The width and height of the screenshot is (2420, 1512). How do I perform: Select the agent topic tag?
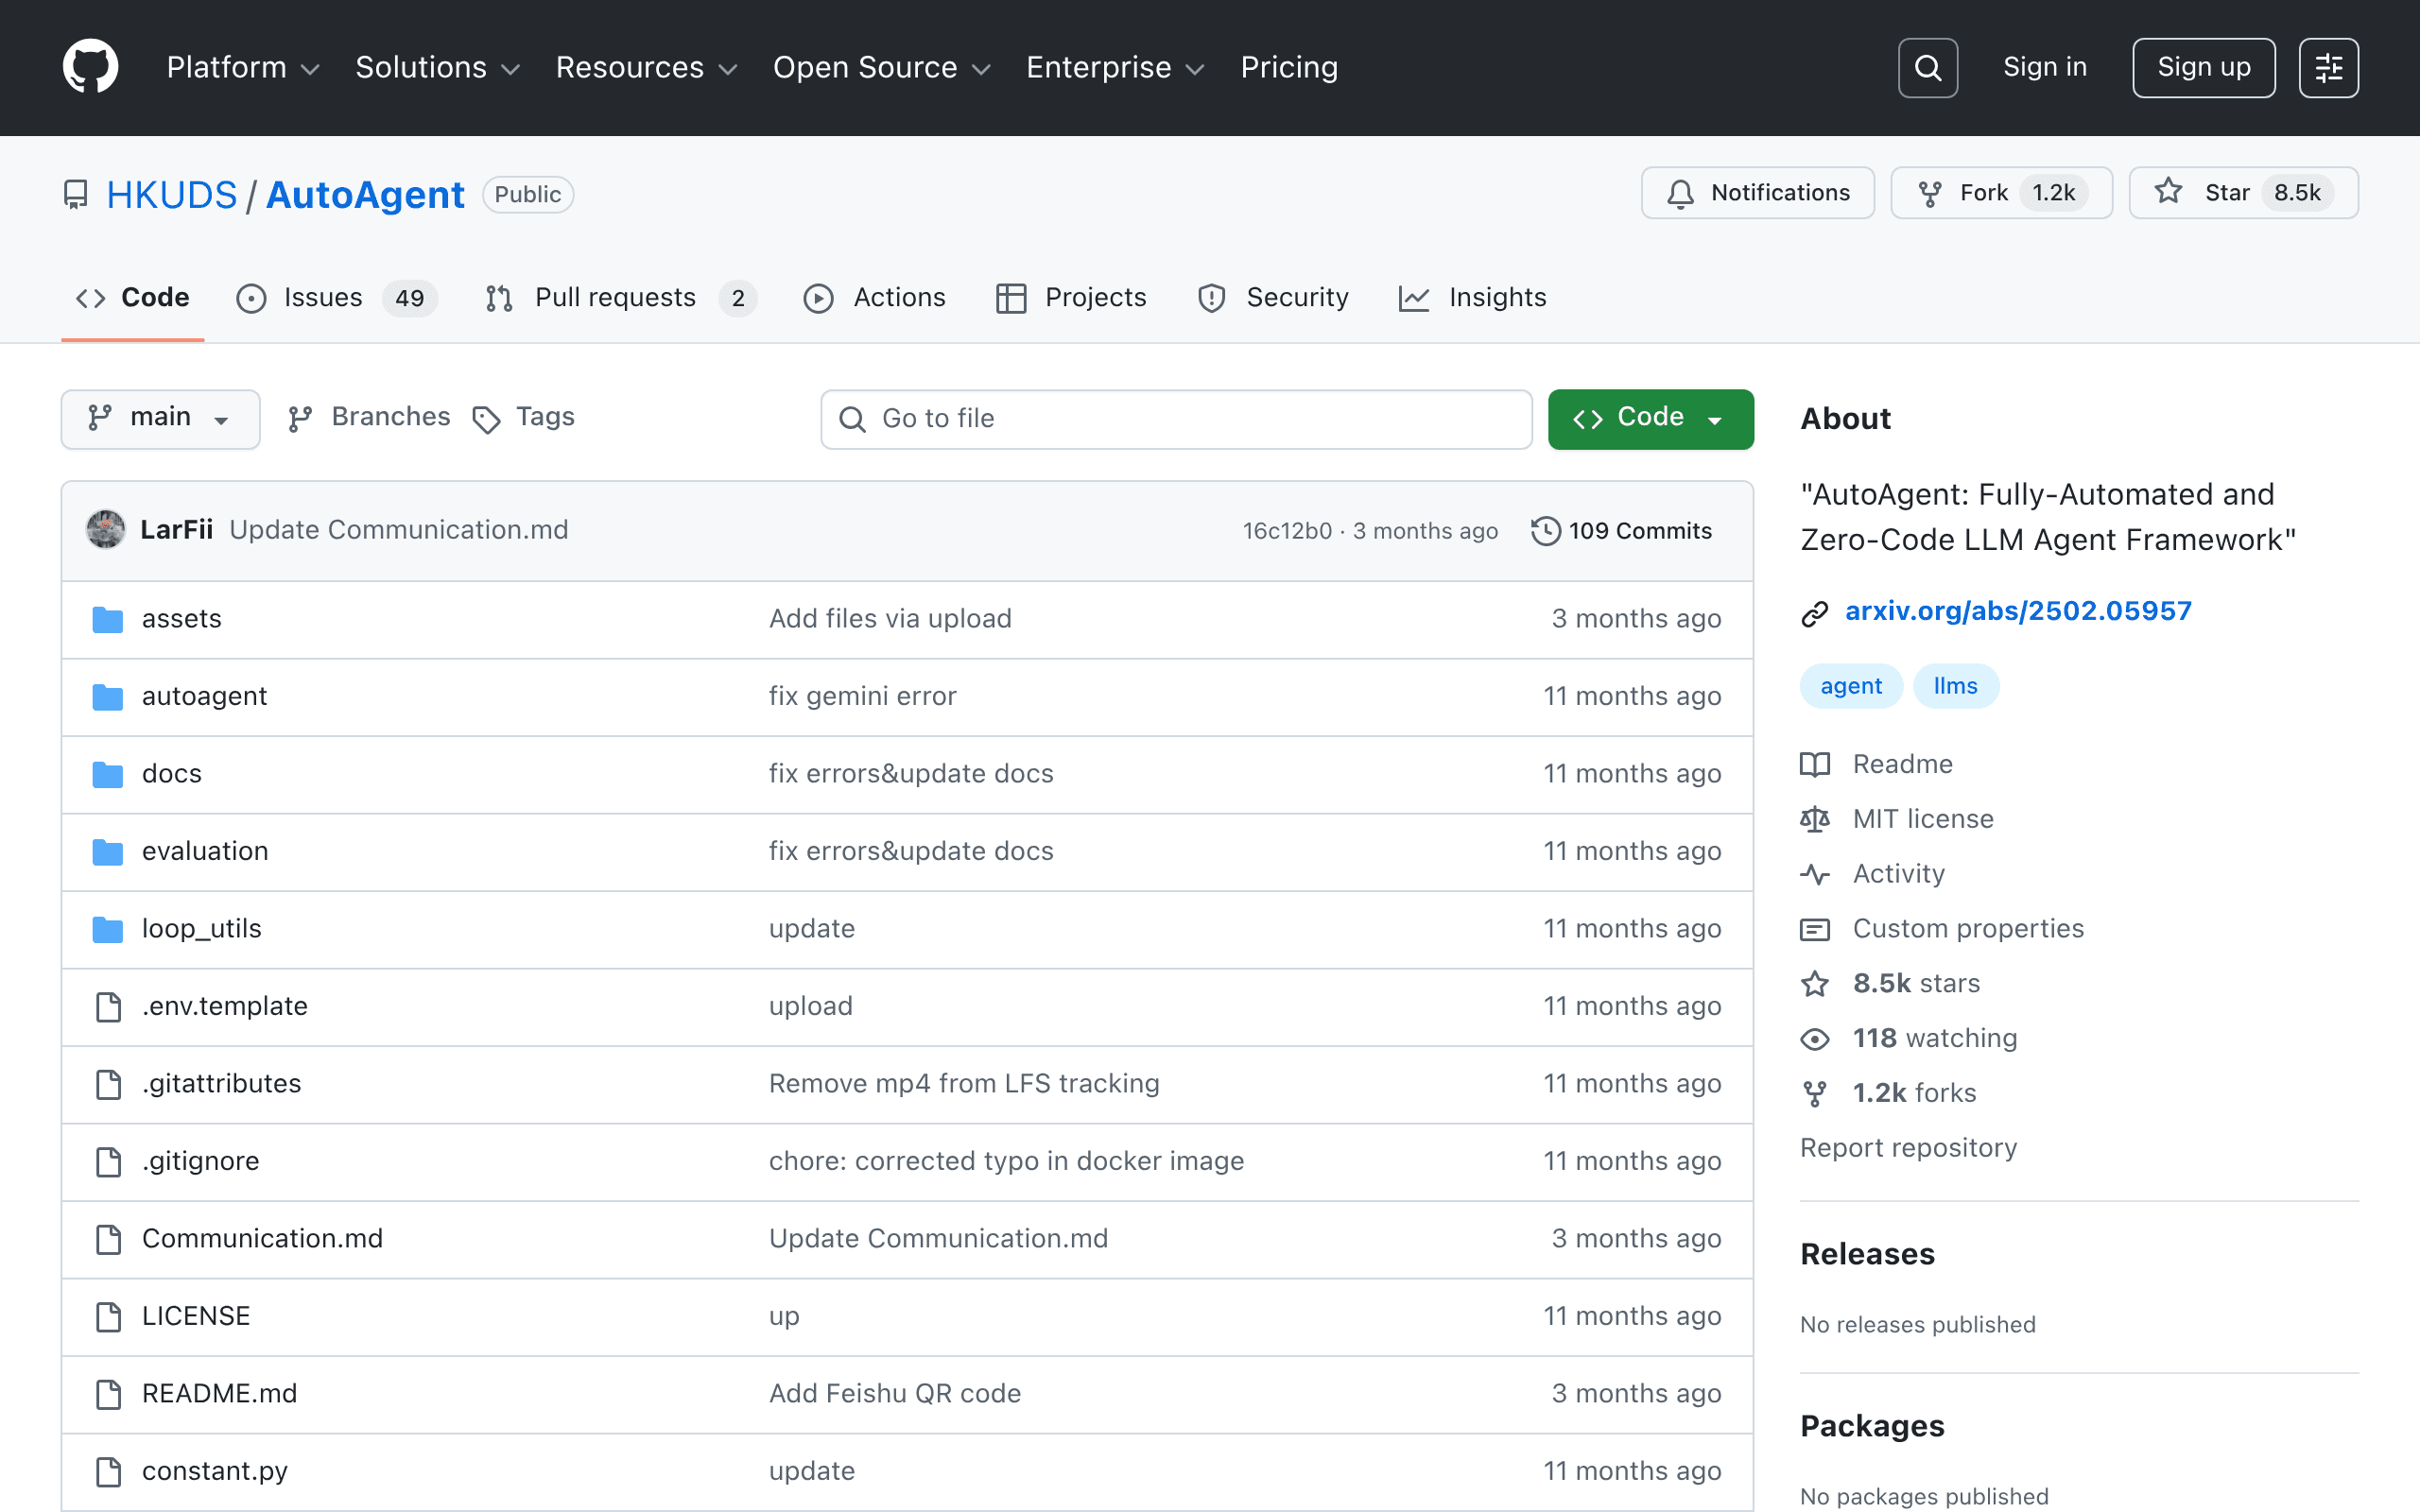tap(1851, 686)
